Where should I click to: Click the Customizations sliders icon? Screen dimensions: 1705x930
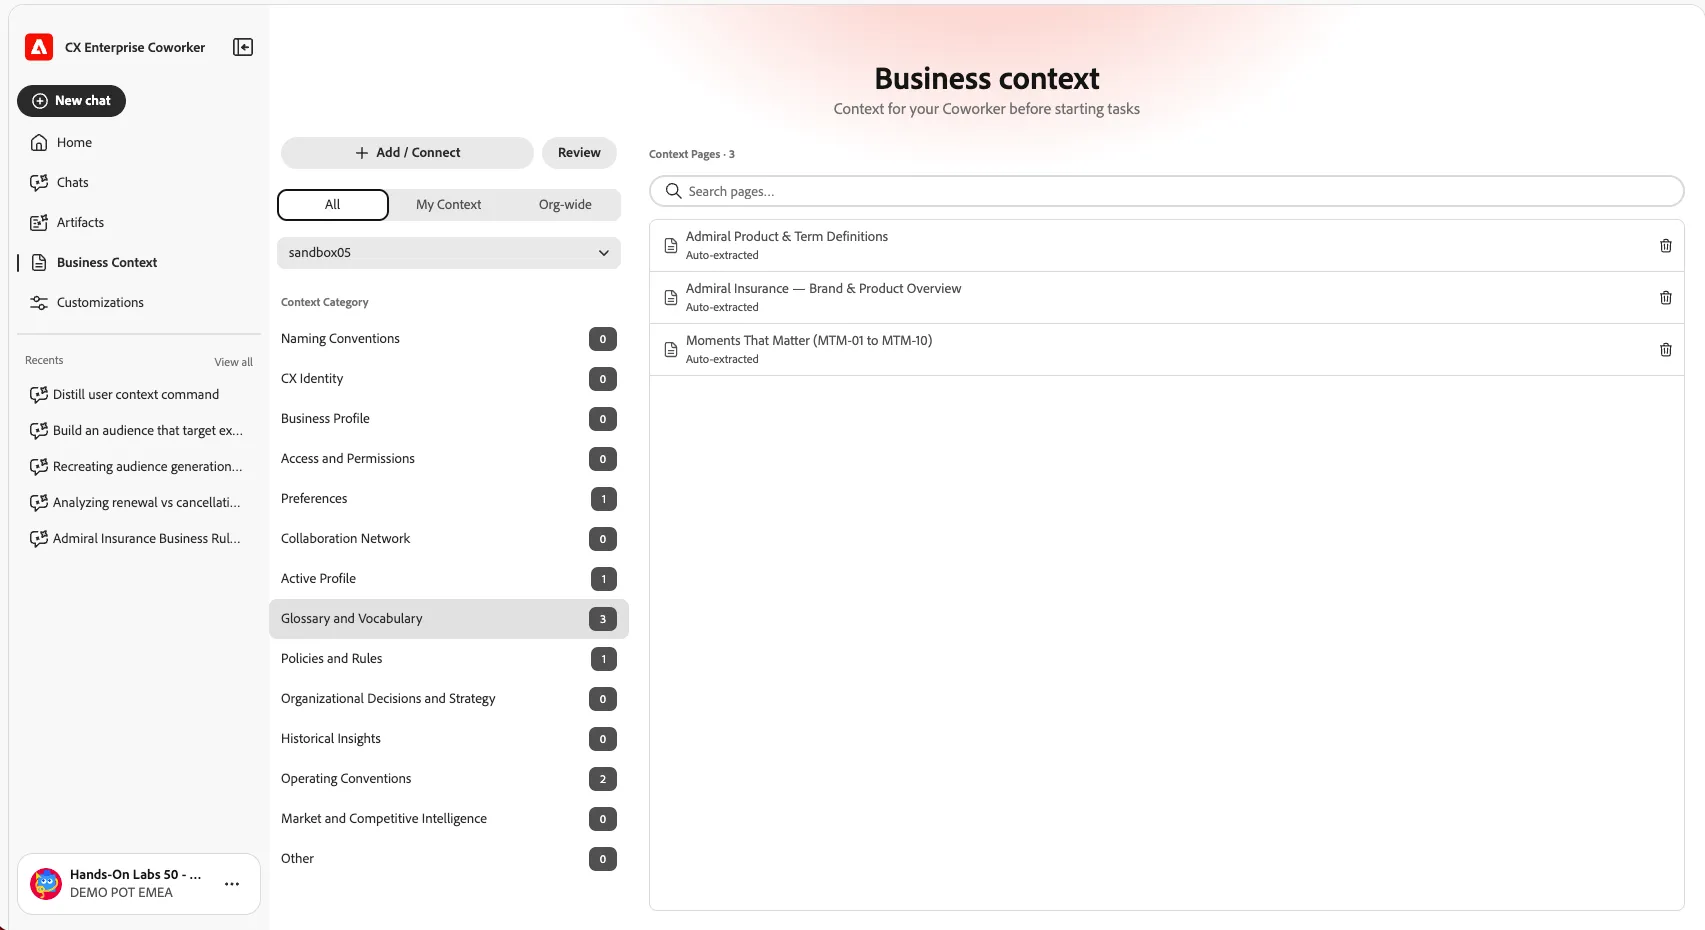tap(39, 303)
